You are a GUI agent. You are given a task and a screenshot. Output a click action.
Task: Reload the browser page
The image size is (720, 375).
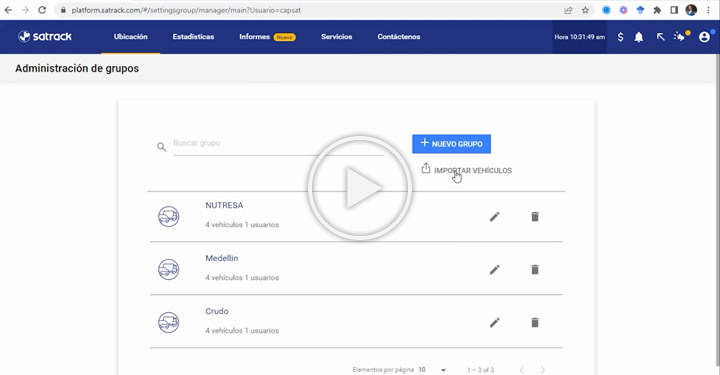coord(42,10)
